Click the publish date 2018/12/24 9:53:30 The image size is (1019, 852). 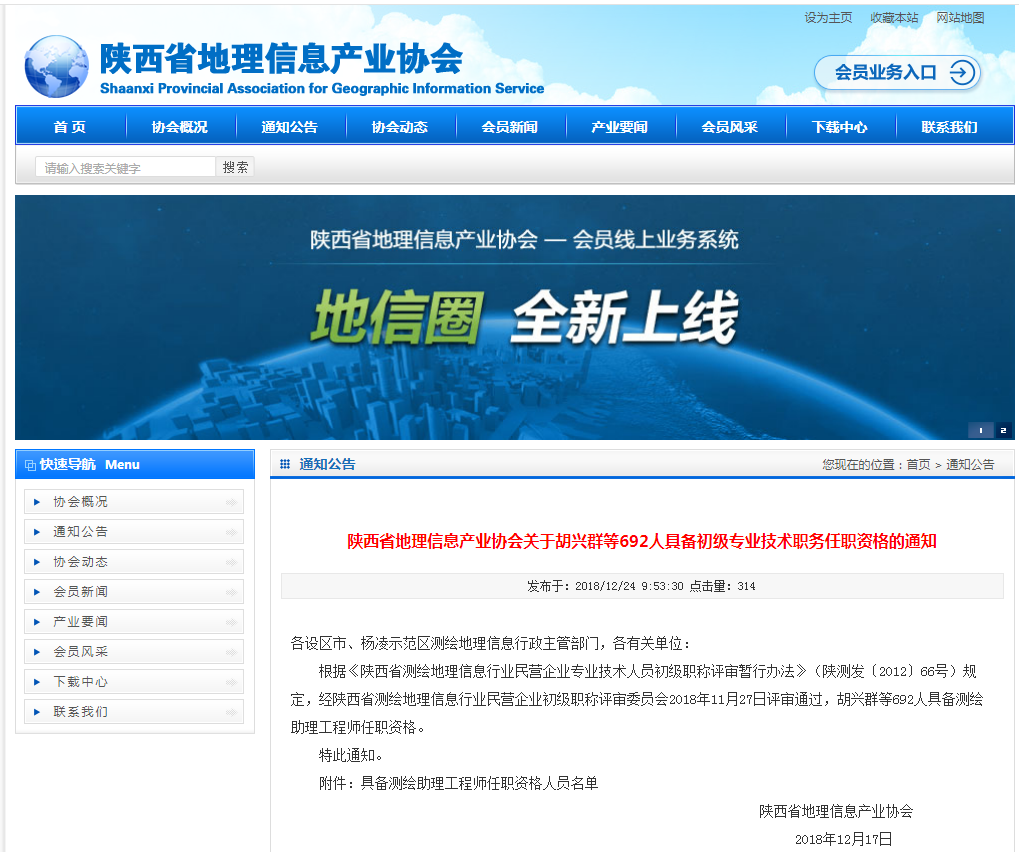click(x=629, y=586)
